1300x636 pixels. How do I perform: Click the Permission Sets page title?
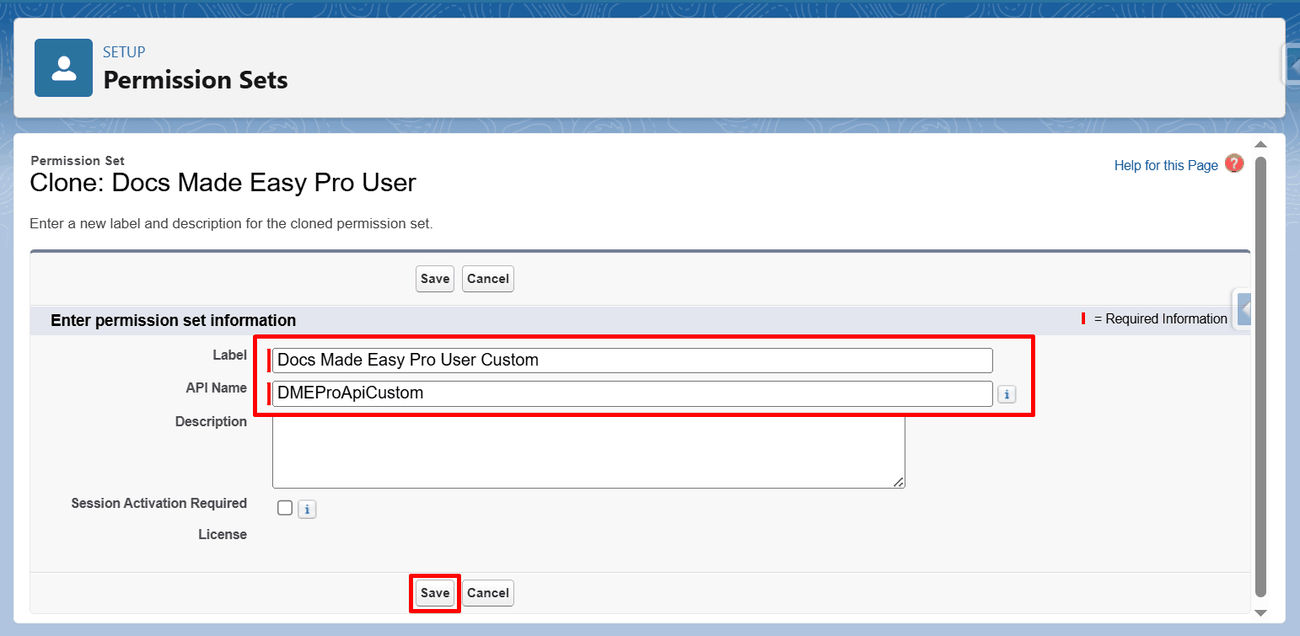(196, 80)
